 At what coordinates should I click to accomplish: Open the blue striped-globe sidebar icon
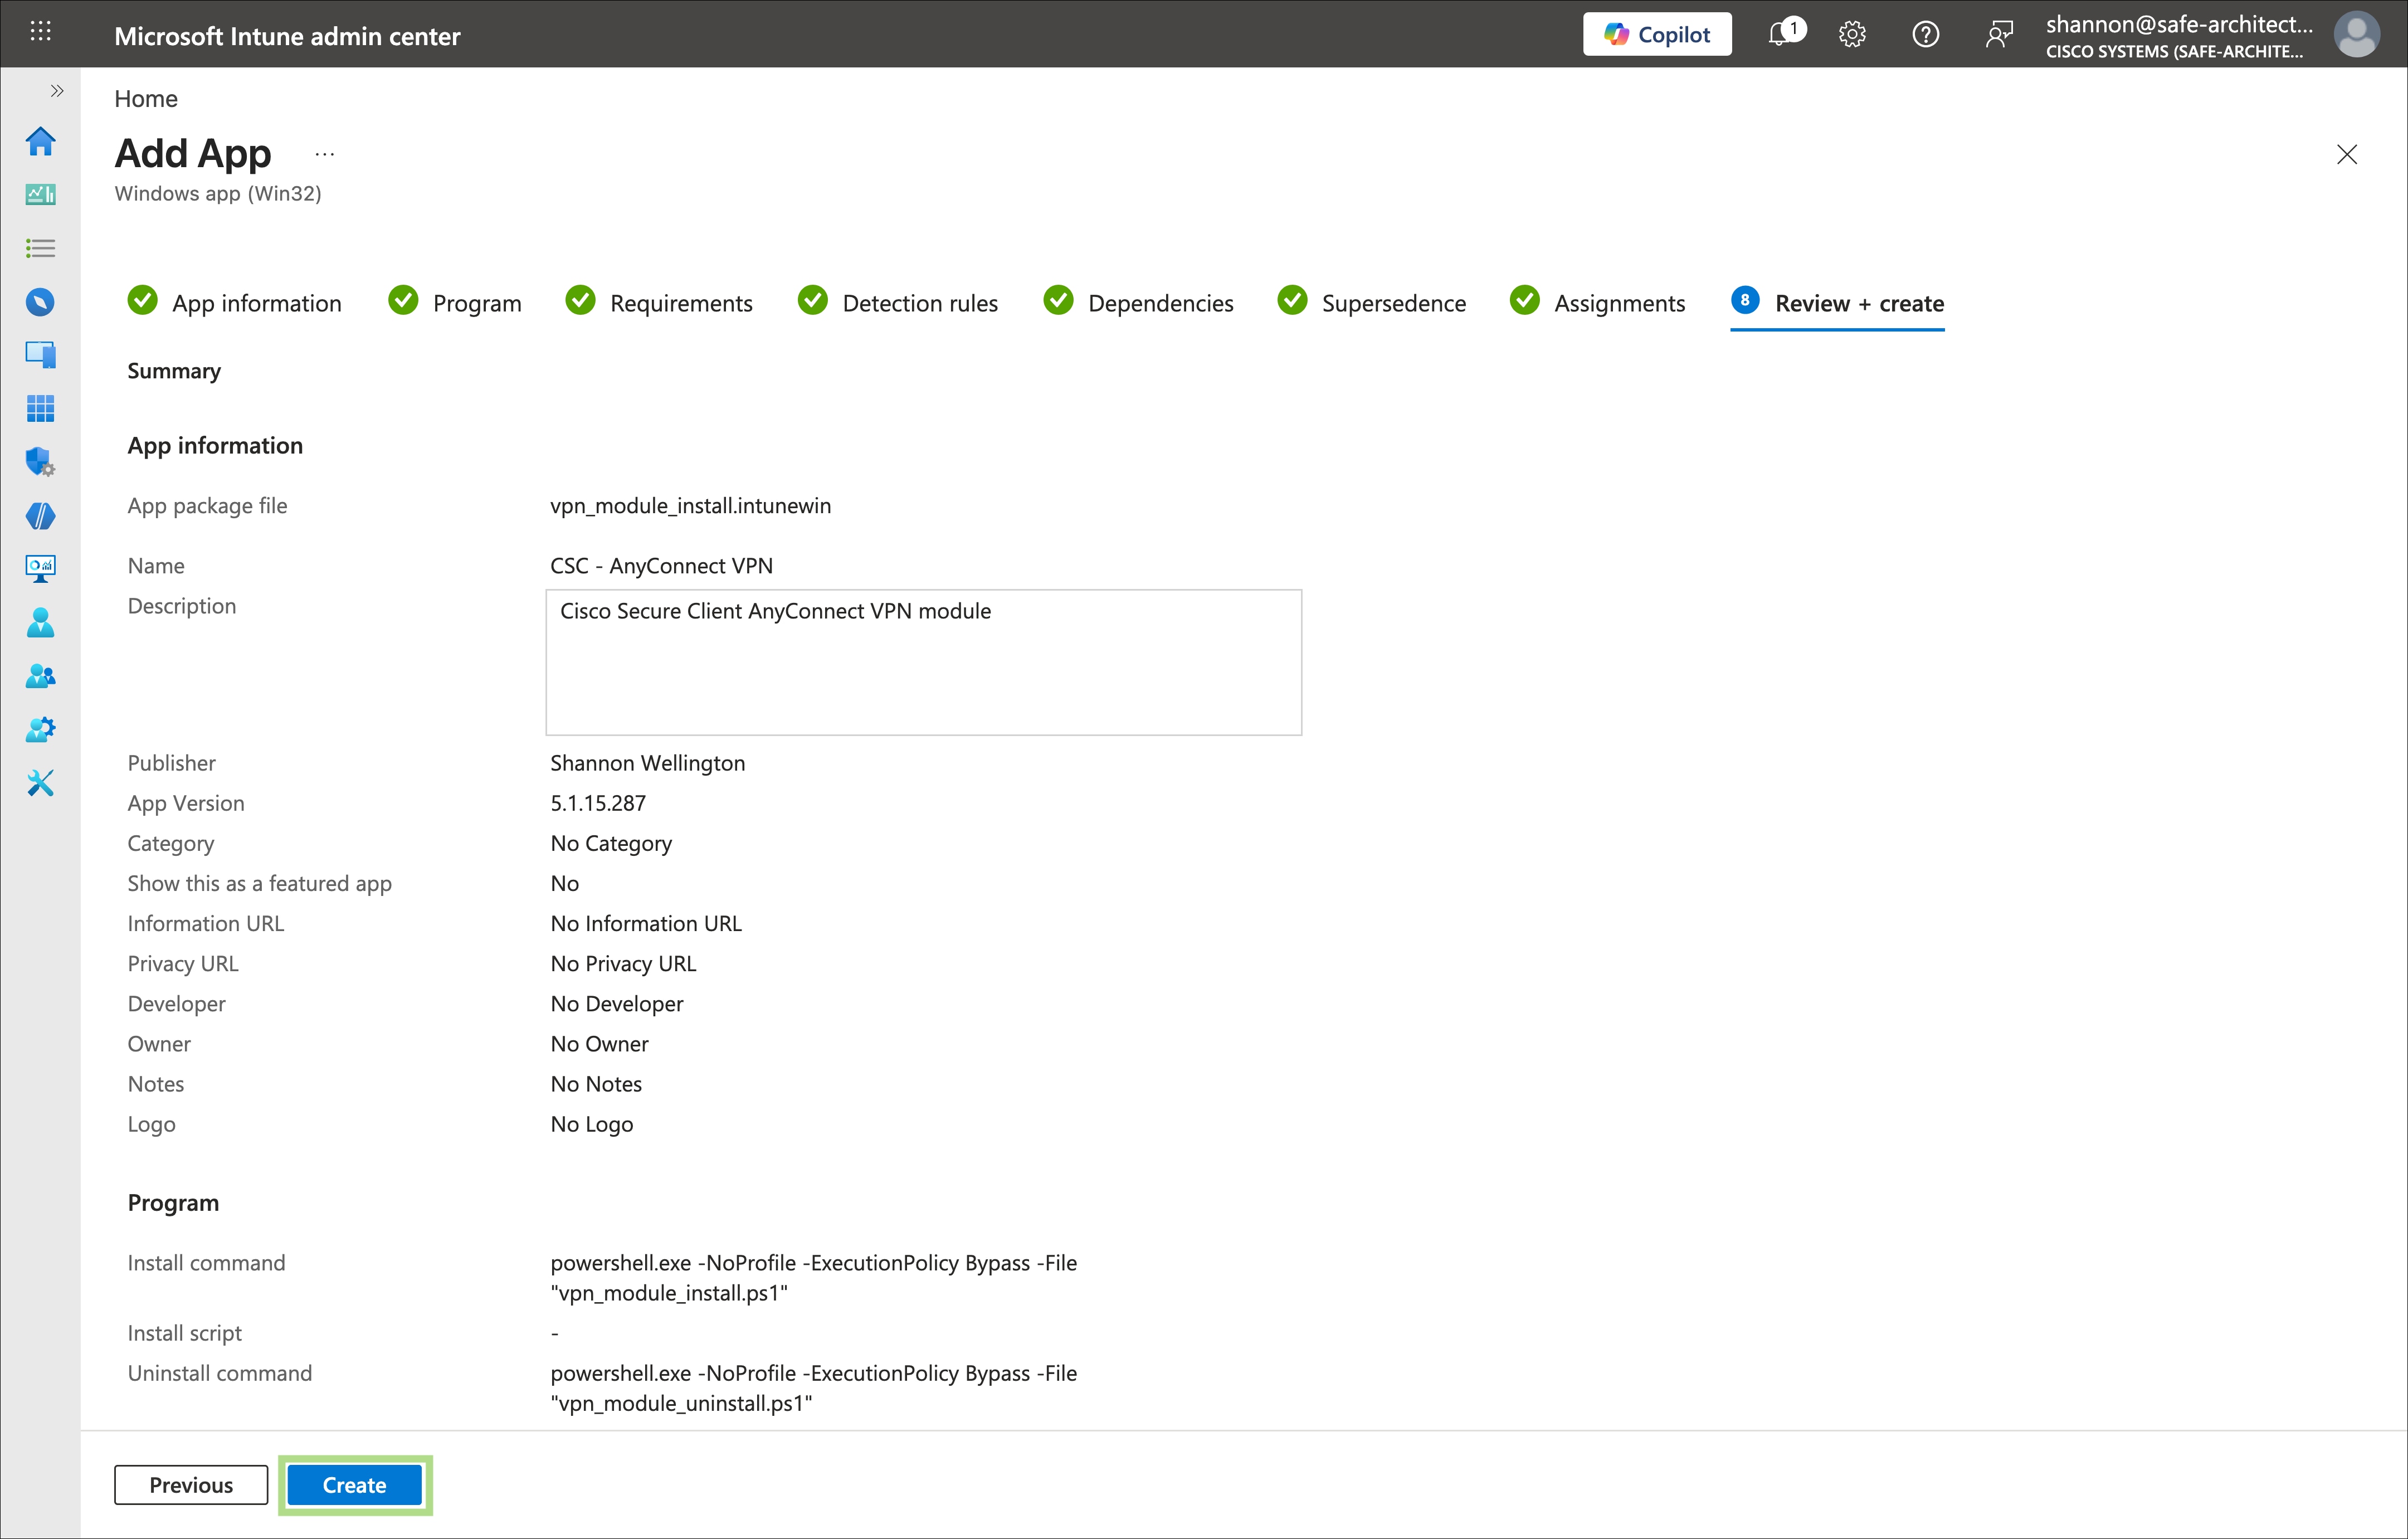(x=40, y=516)
